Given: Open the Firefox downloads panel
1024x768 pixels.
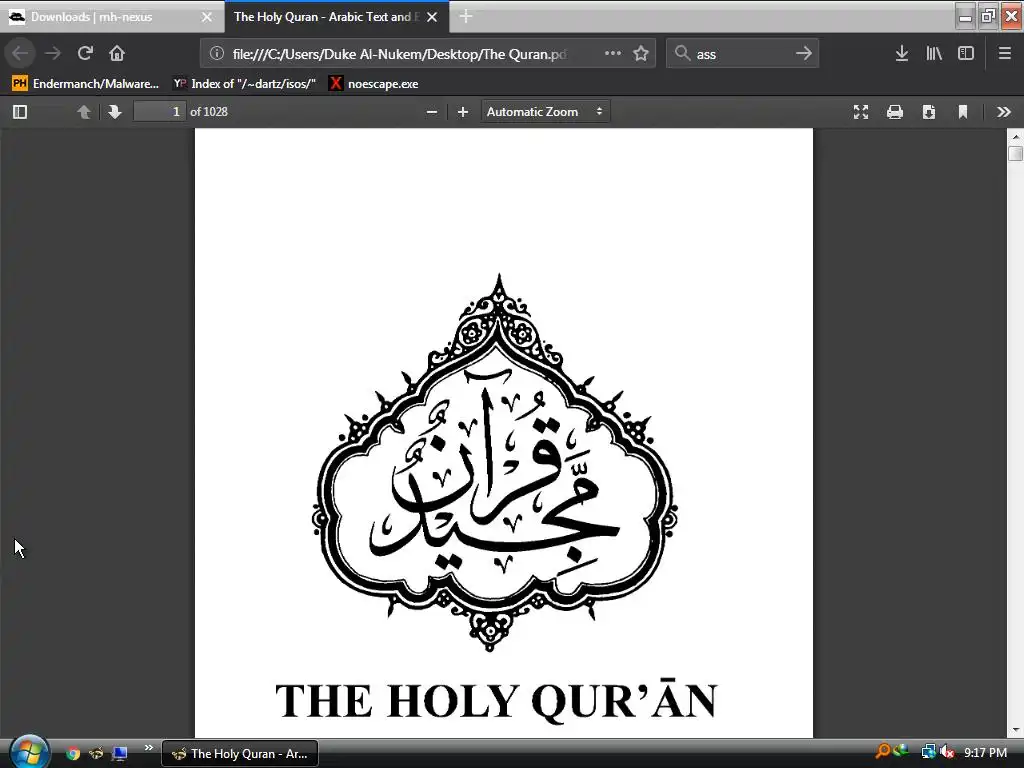Looking at the screenshot, I should 902,53.
